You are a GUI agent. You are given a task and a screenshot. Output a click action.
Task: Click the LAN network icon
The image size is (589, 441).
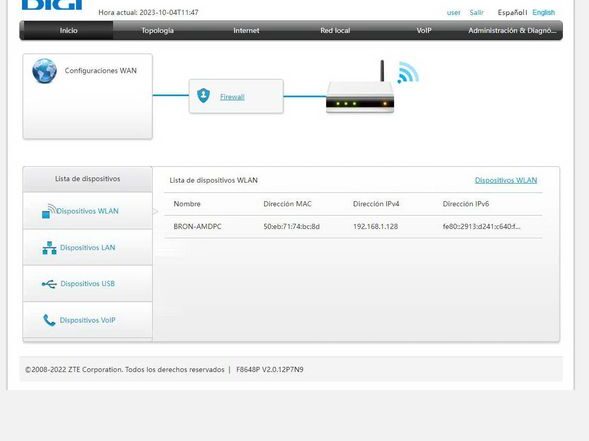coord(49,248)
